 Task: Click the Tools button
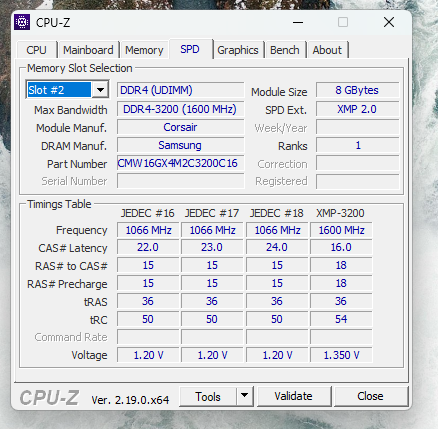pyautogui.click(x=208, y=396)
